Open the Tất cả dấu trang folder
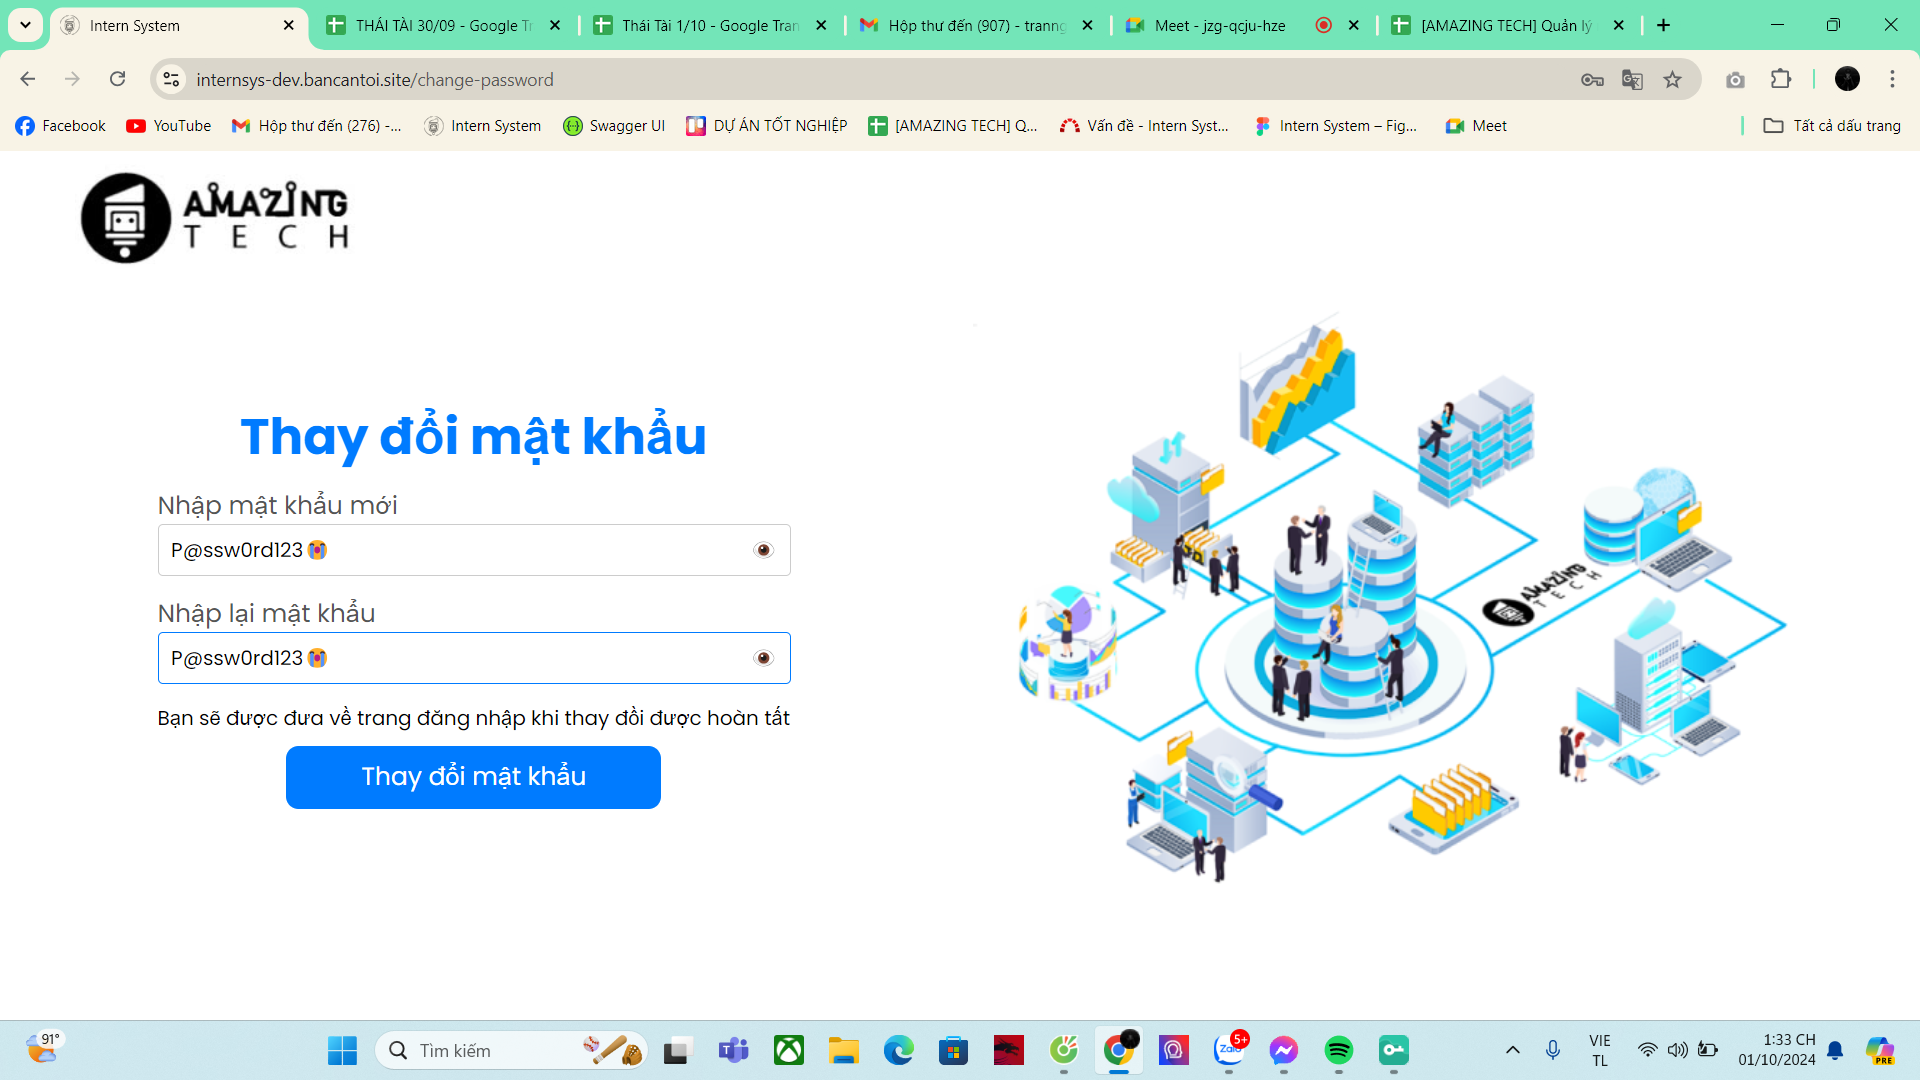This screenshot has width=1920, height=1080. tap(1832, 126)
